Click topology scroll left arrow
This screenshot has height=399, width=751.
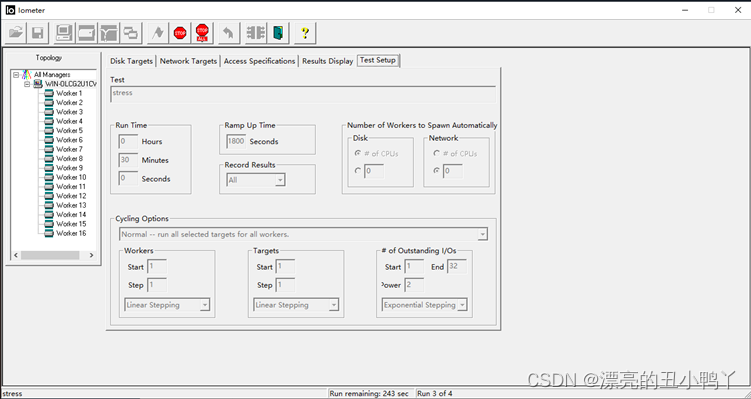tap(16, 255)
